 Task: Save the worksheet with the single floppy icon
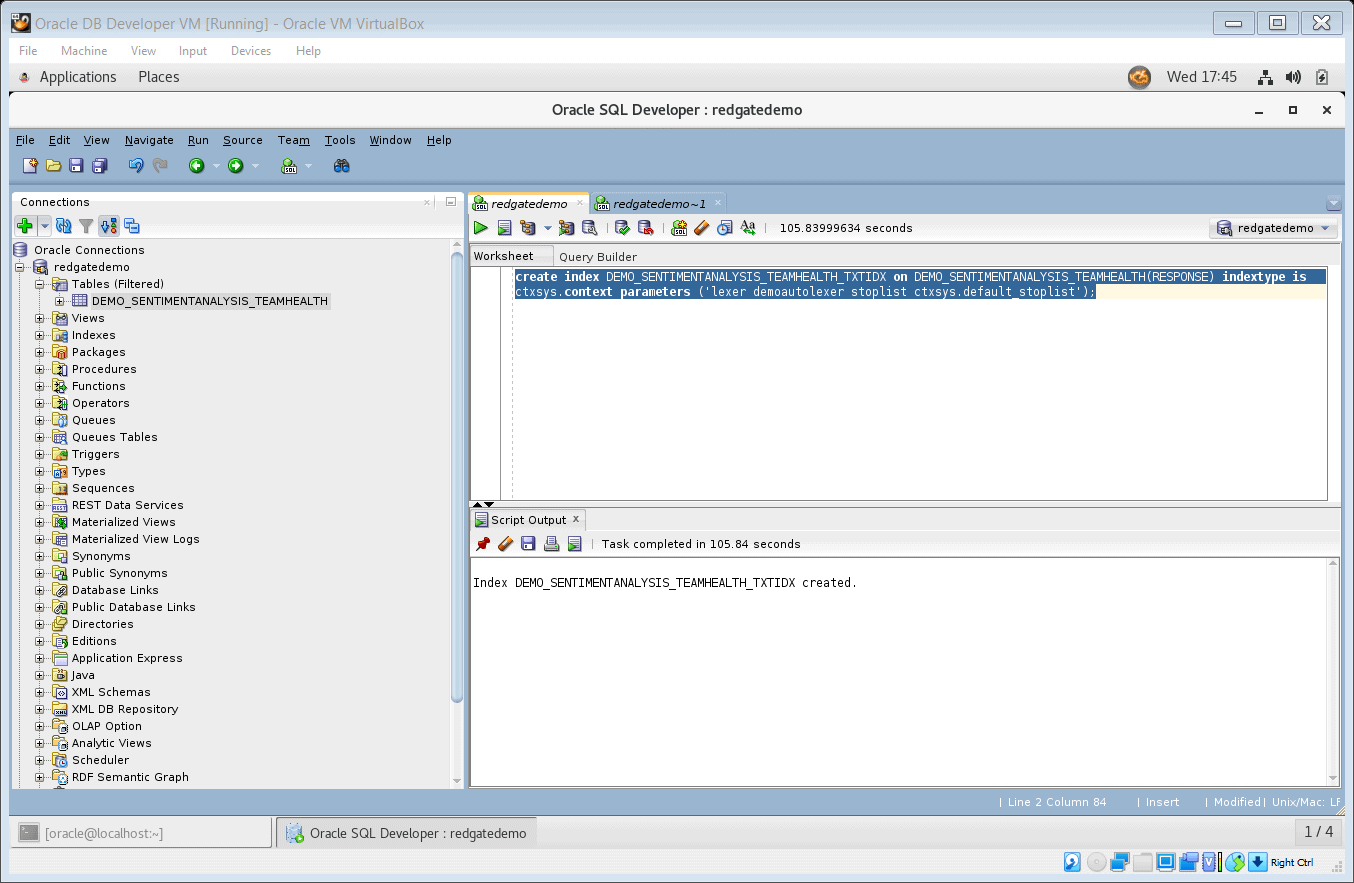click(x=77, y=166)
